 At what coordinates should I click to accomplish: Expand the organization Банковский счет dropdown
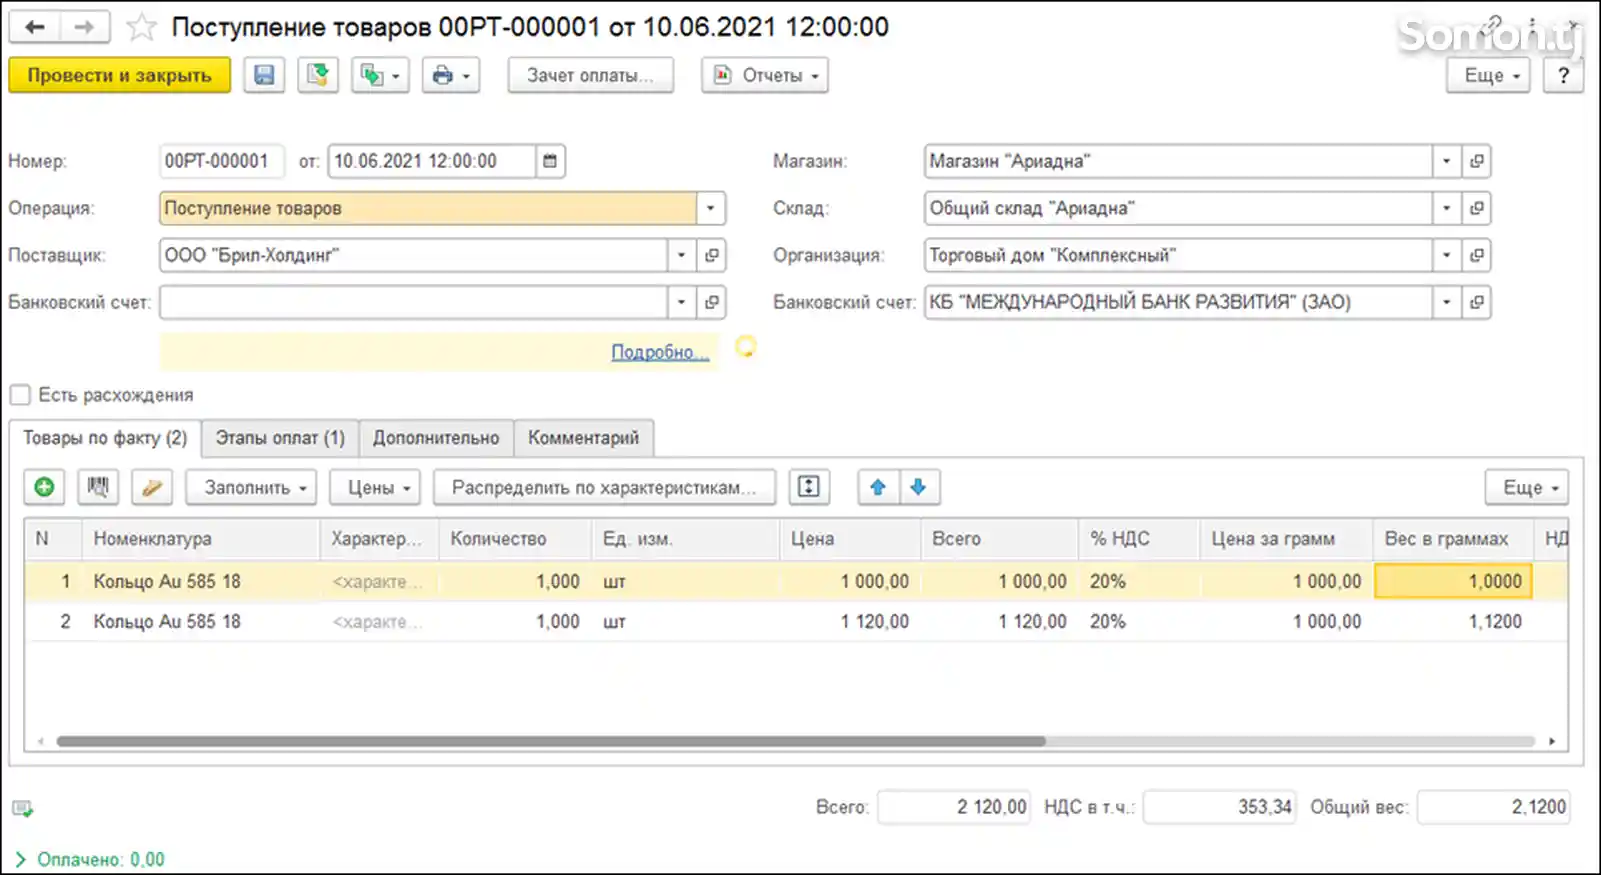click(x=1446, y=302)
